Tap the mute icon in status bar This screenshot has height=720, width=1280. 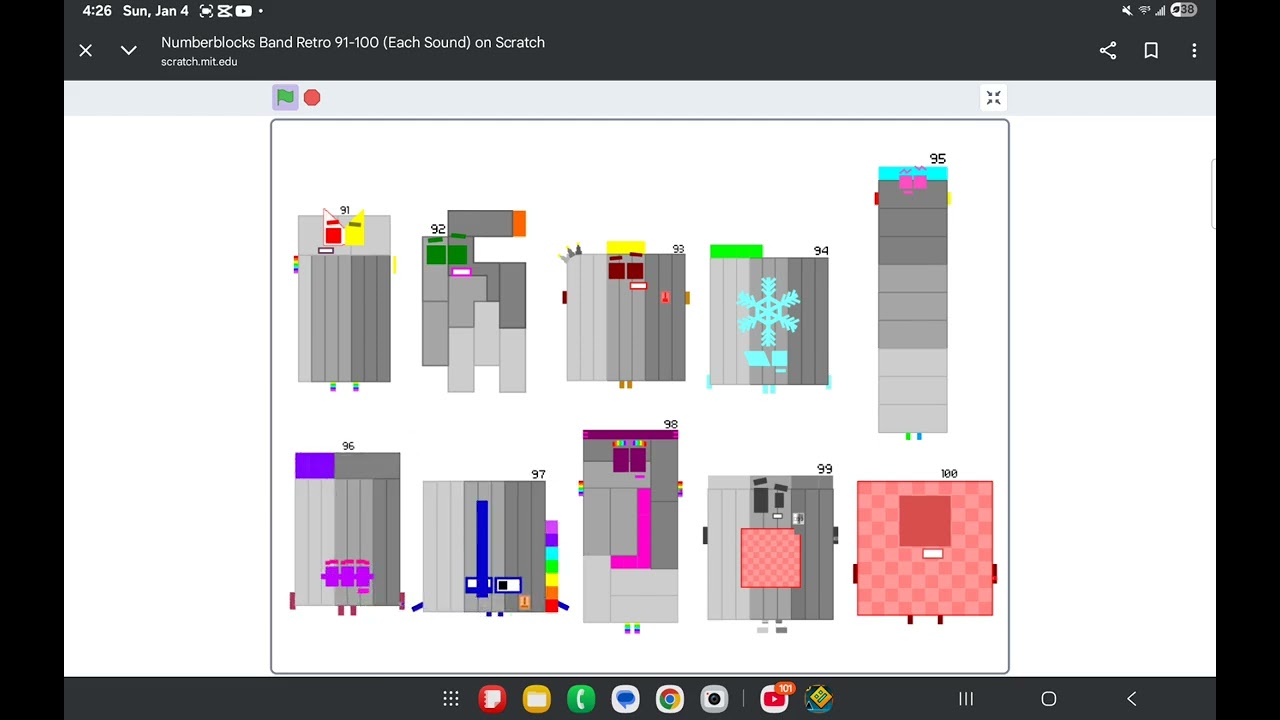[x=1127, y=10]
